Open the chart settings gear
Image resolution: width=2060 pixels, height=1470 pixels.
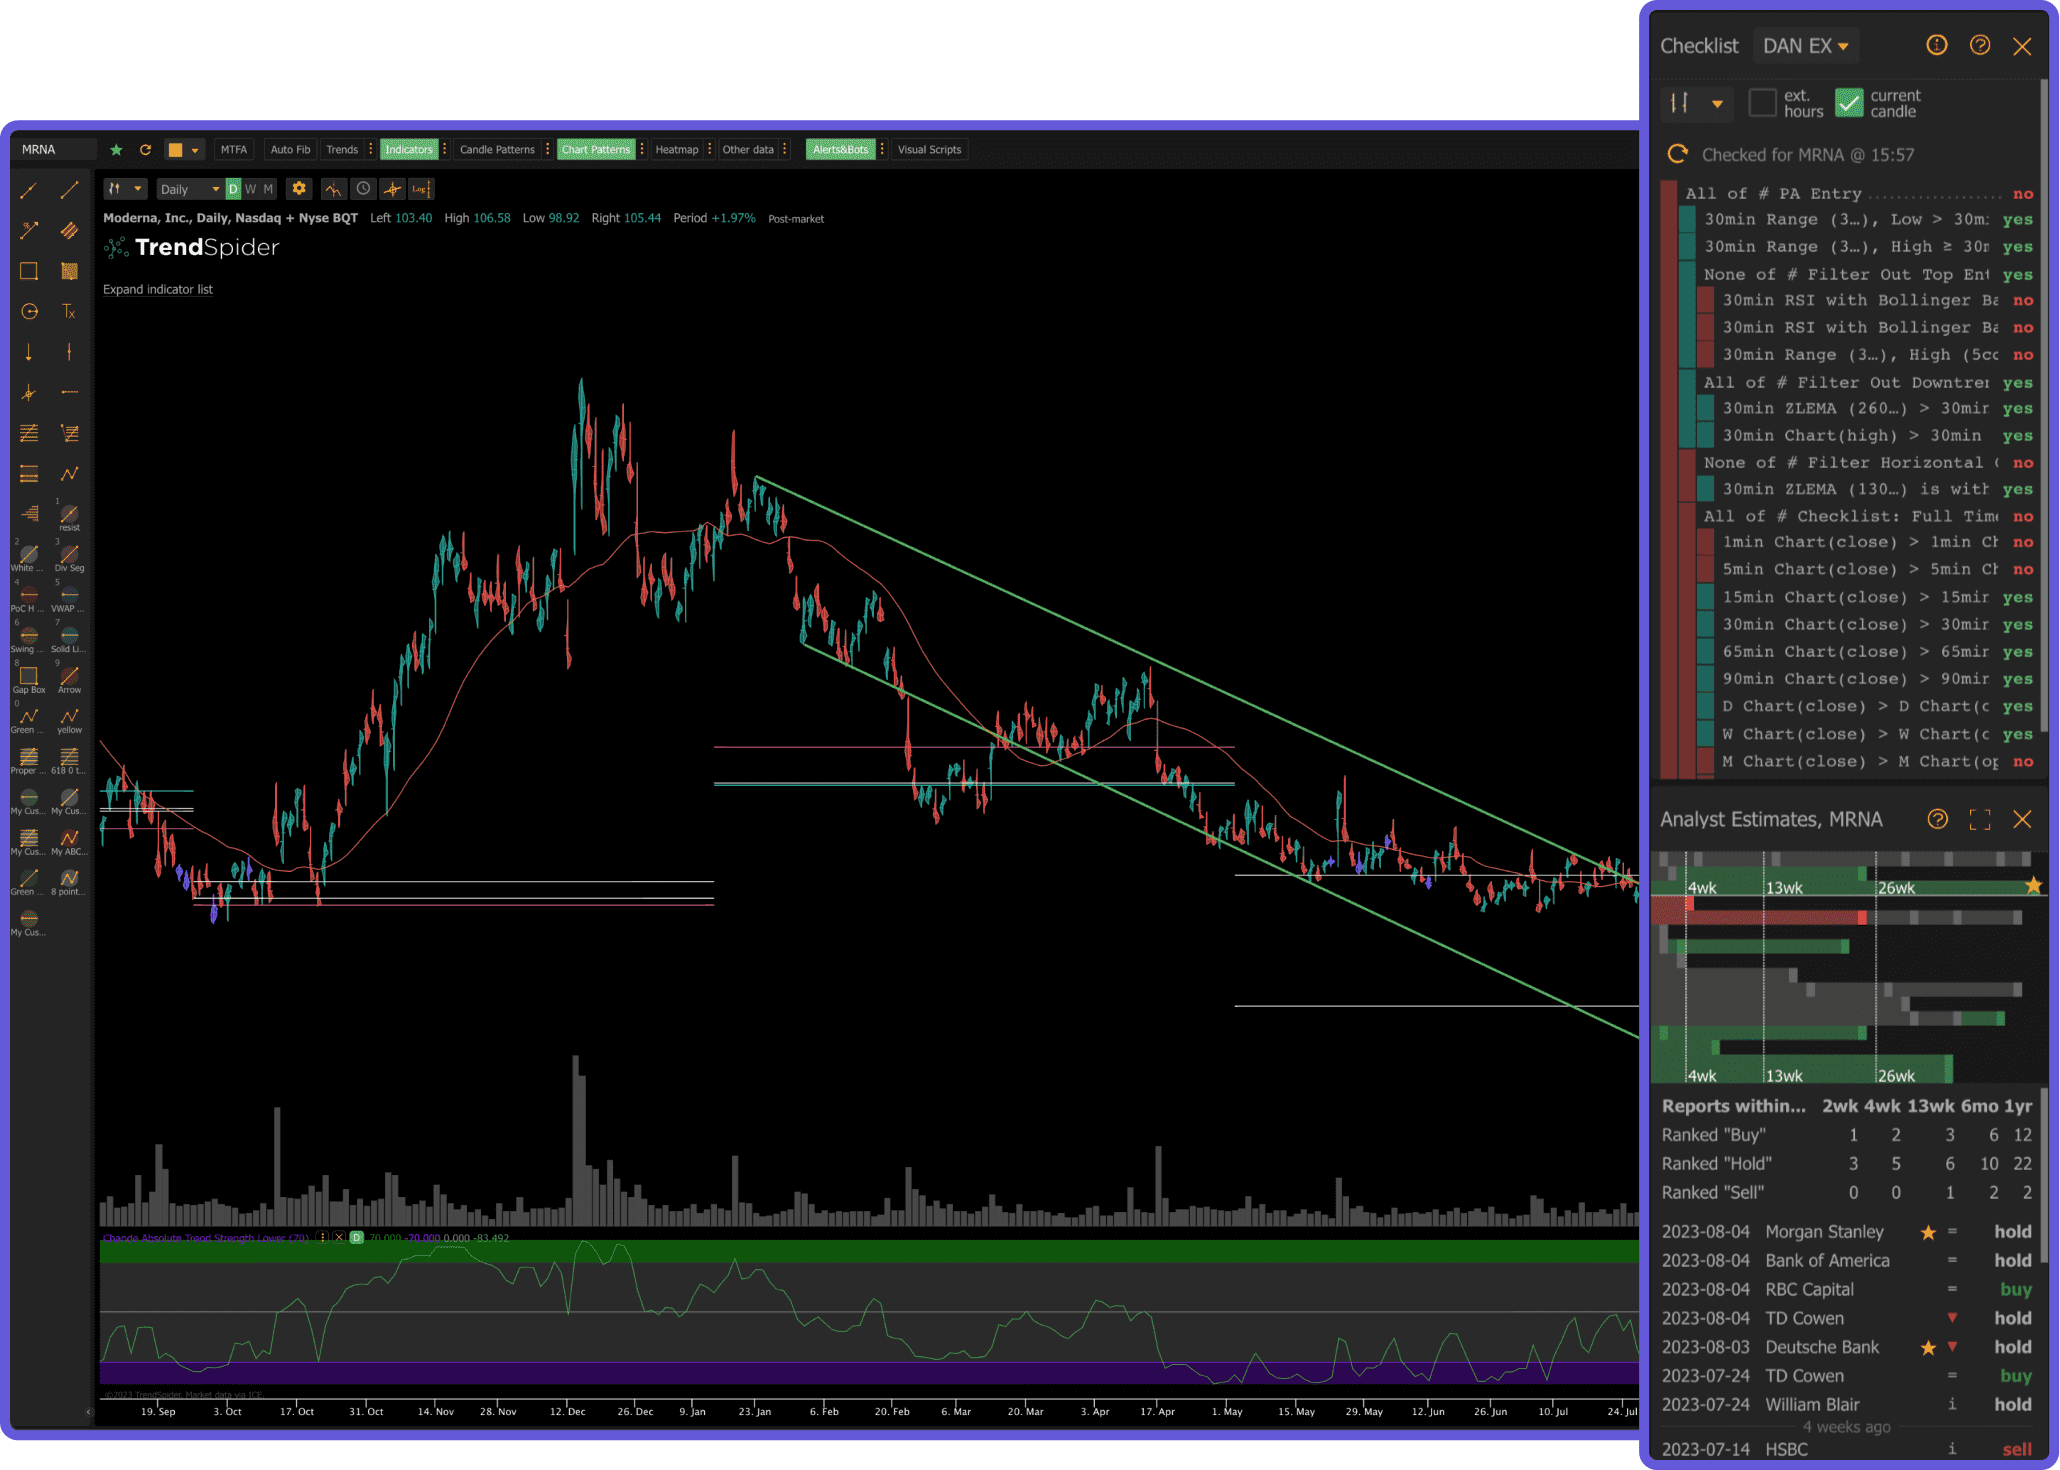point(298,188)
